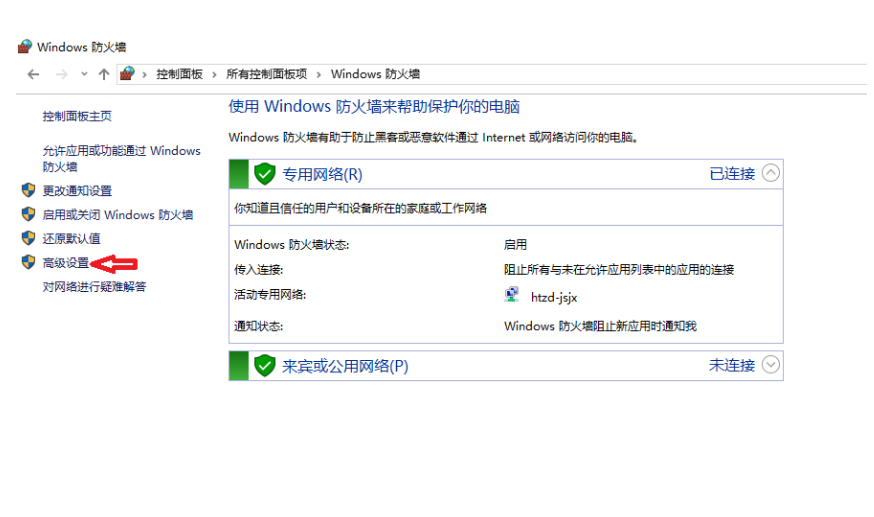Open chevron after 控制面板 breadcrumb
Image resolution: width=874 pixels, height=517 pixels.
214,75
